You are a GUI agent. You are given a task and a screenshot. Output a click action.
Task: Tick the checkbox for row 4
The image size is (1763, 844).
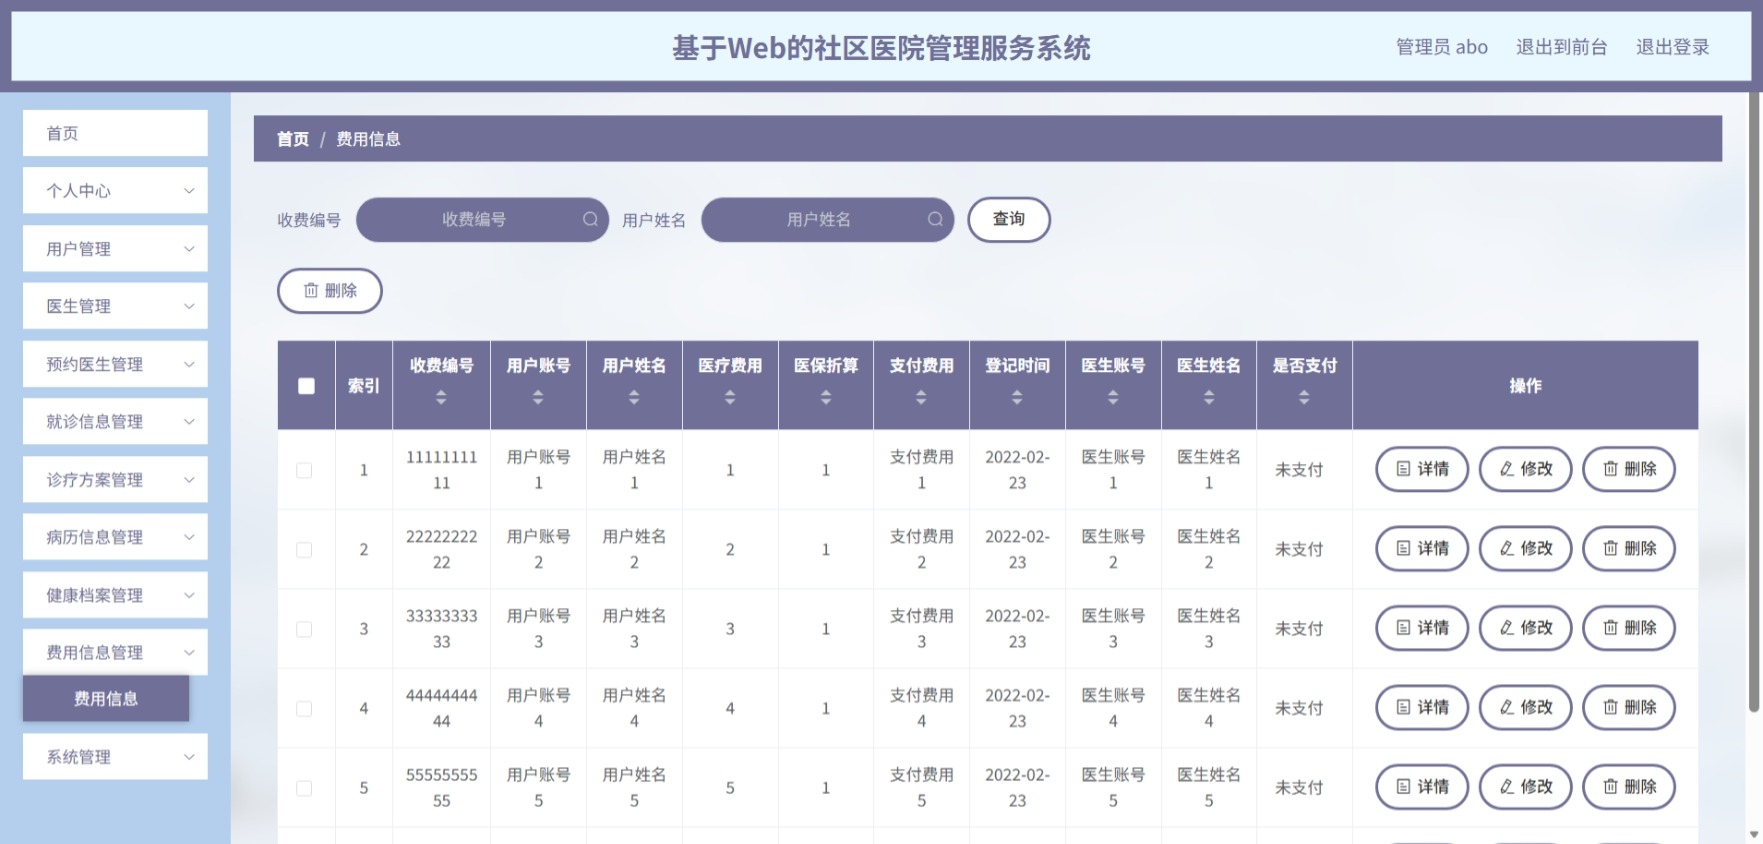click(304, 709)
